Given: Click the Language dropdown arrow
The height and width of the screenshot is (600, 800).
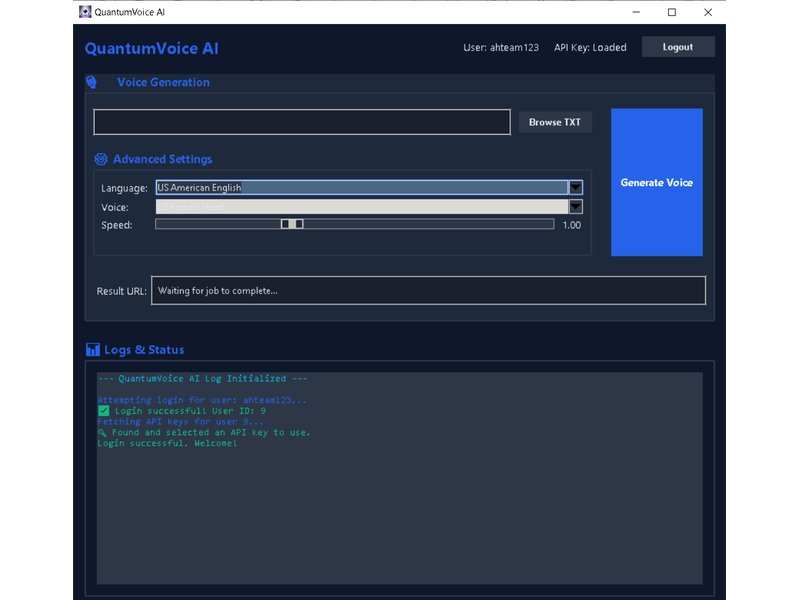Looking at the screenshot, I should pyautogui.click(x=576, y=187).
